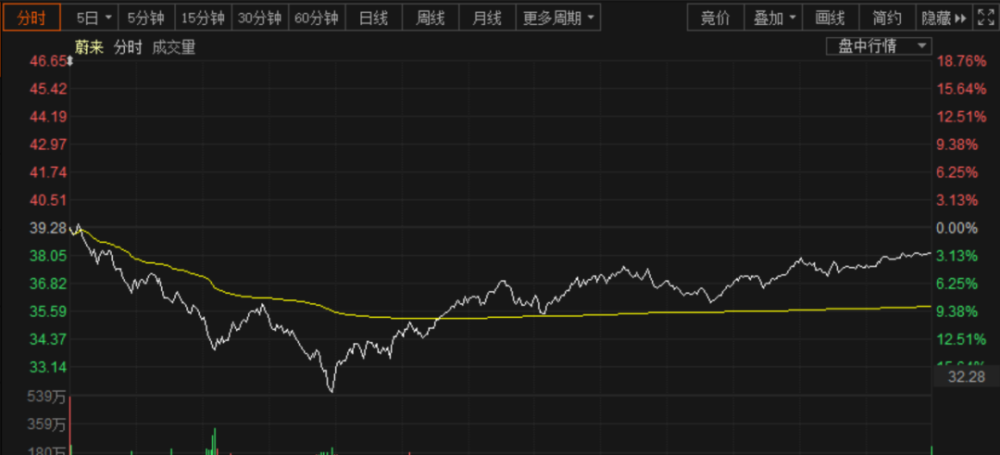This screenshot has height=455, width=1000.
Task: Click the yellow 分时 legend label
Action: (x=128, y=47)
